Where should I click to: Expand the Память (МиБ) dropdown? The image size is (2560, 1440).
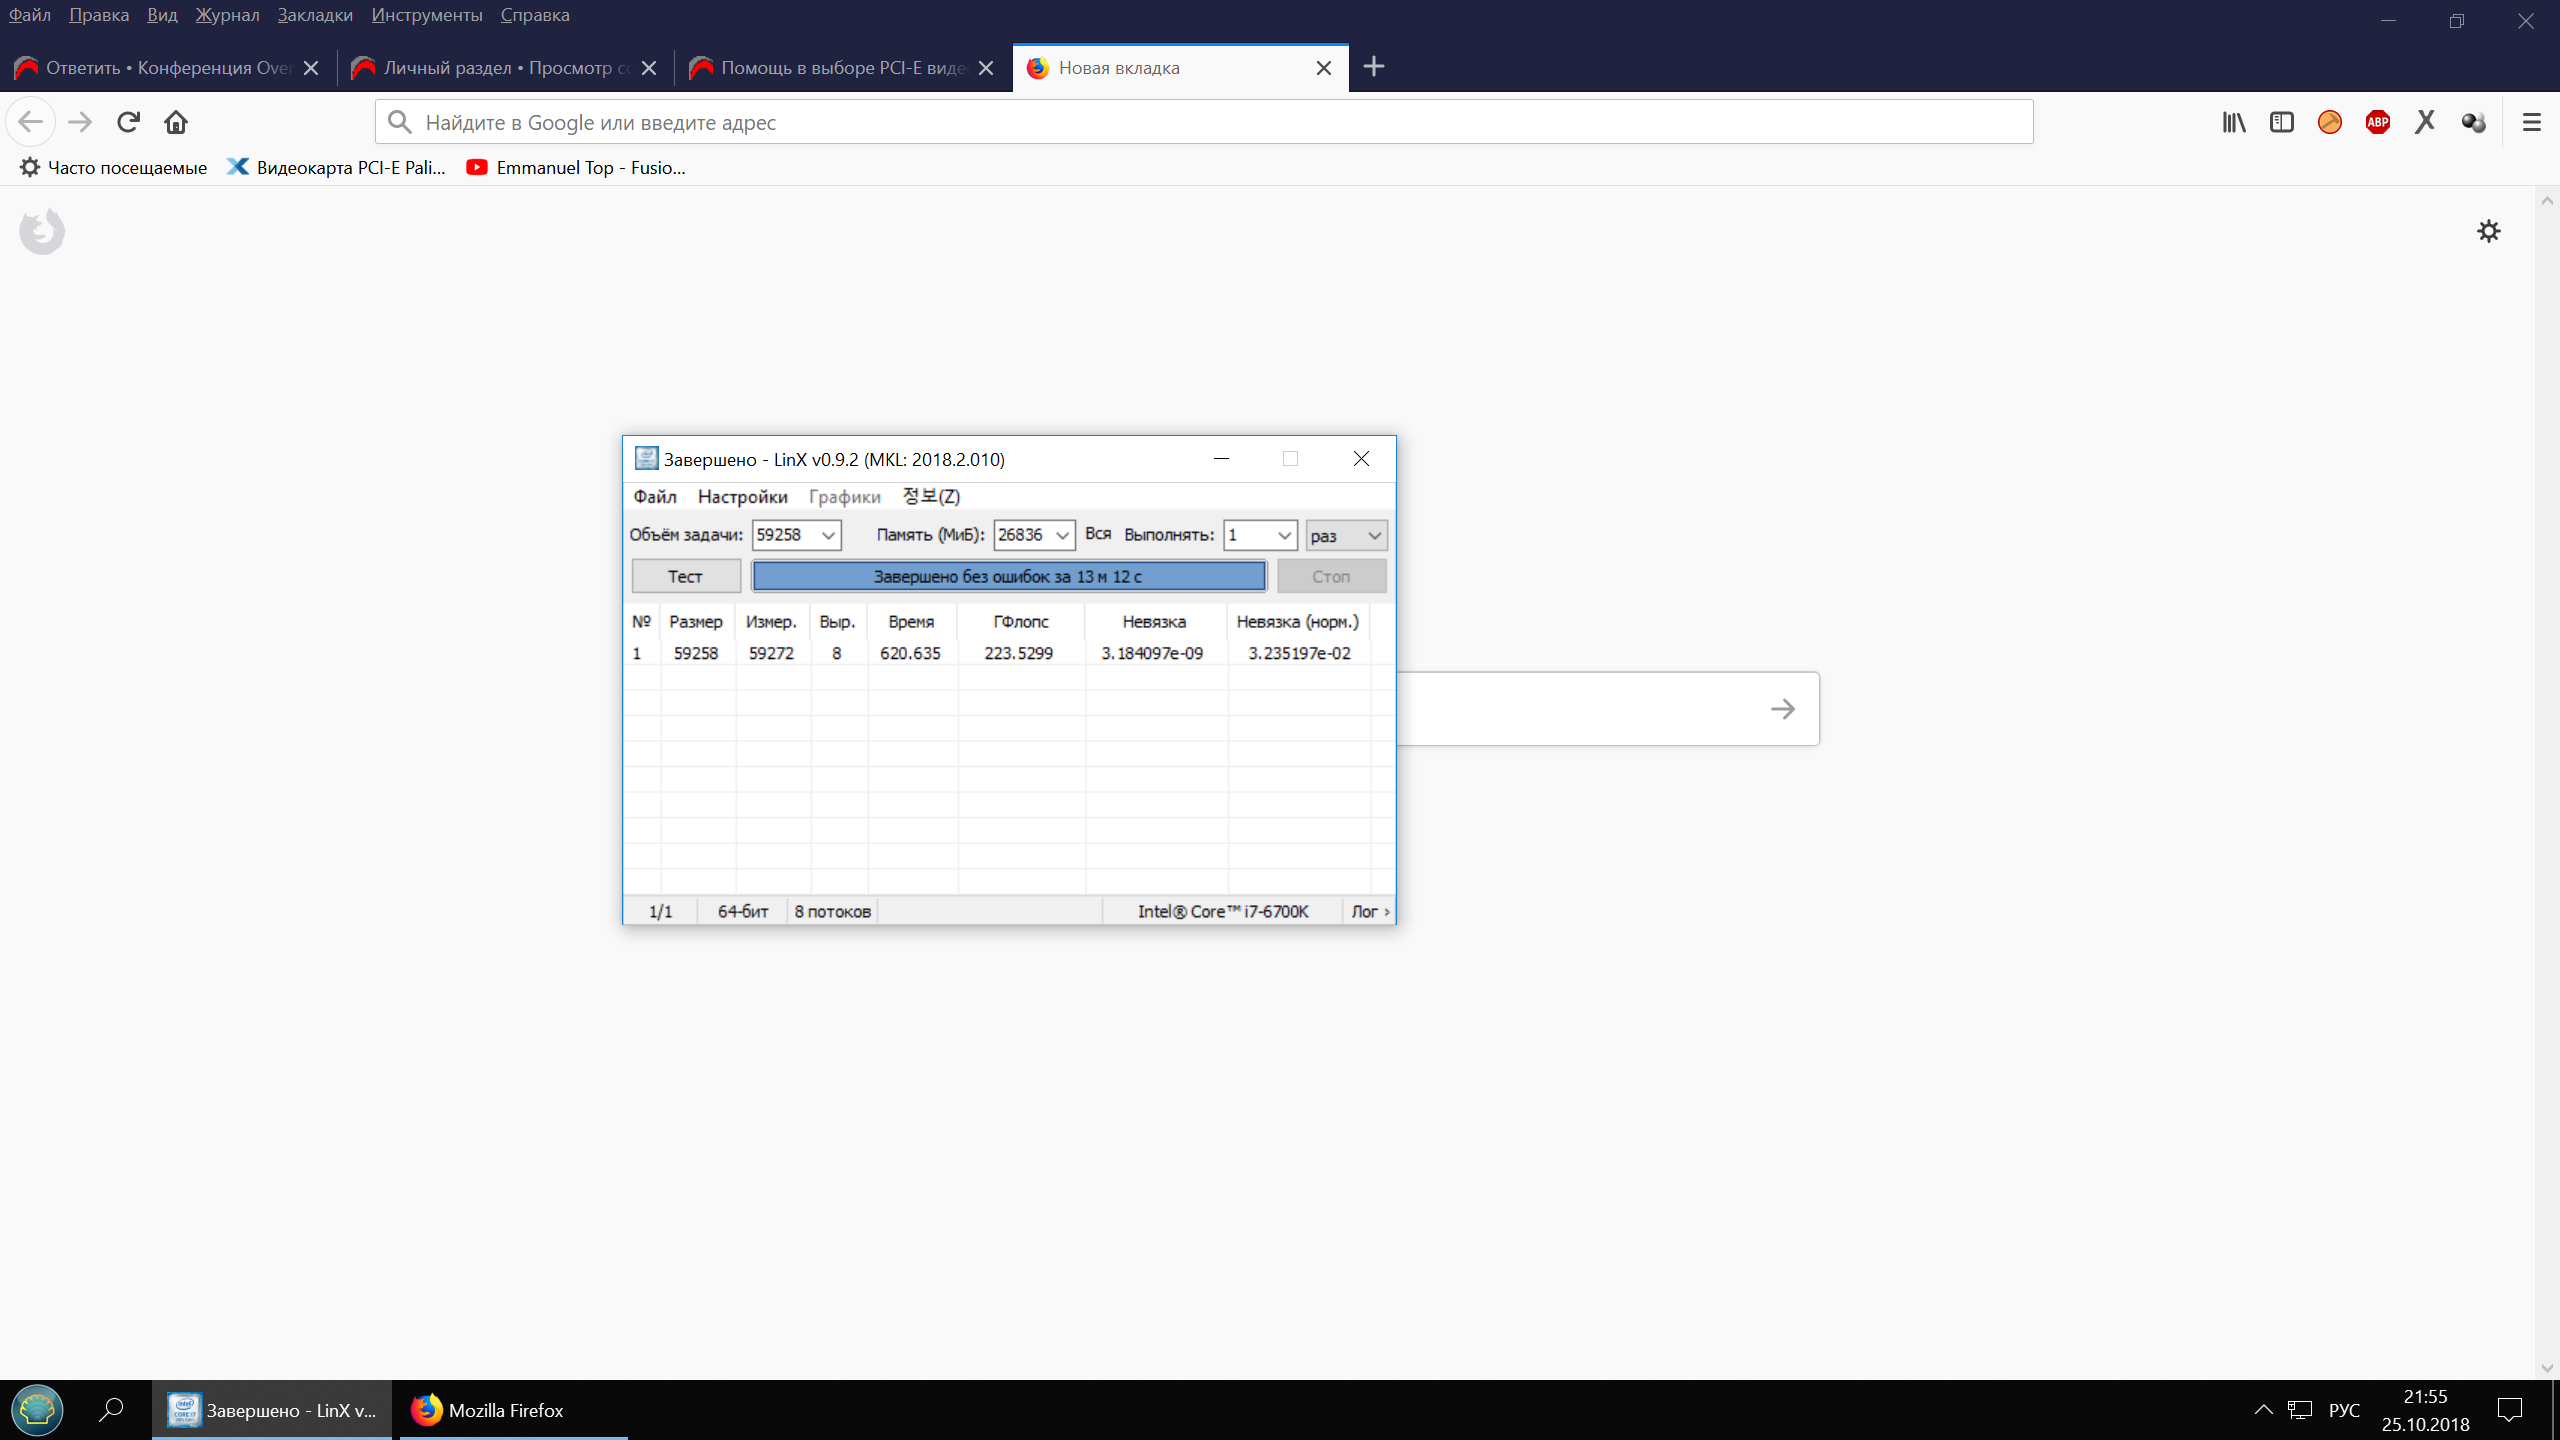[x=1062, y=536]
